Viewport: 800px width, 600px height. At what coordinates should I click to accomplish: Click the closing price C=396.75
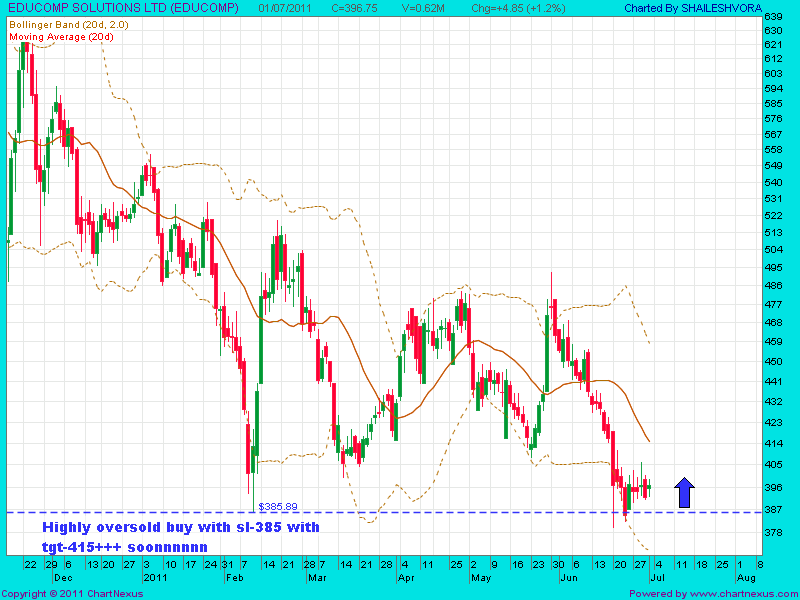[x=356, y=8]
